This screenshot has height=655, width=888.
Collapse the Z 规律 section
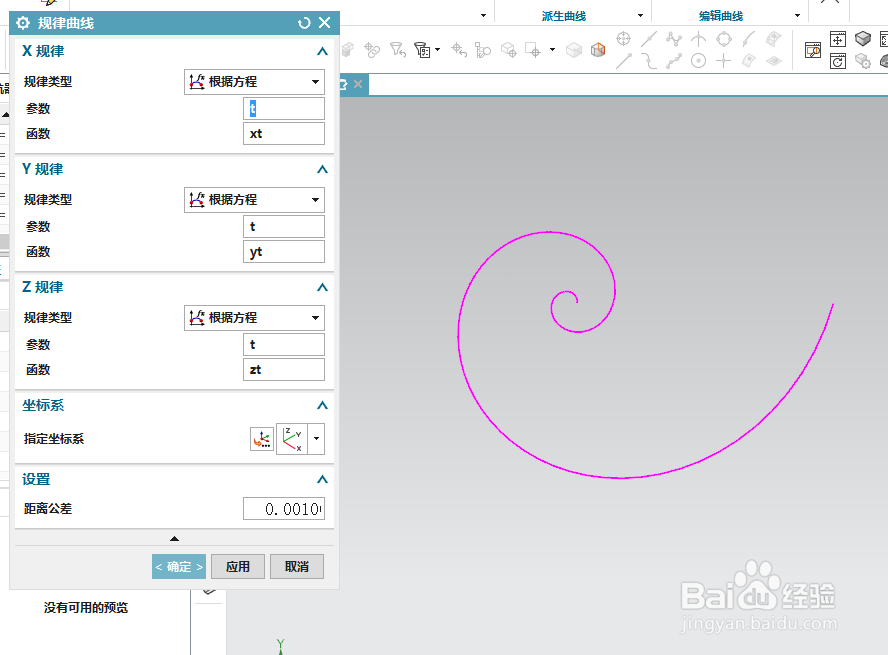pos(322,288)
